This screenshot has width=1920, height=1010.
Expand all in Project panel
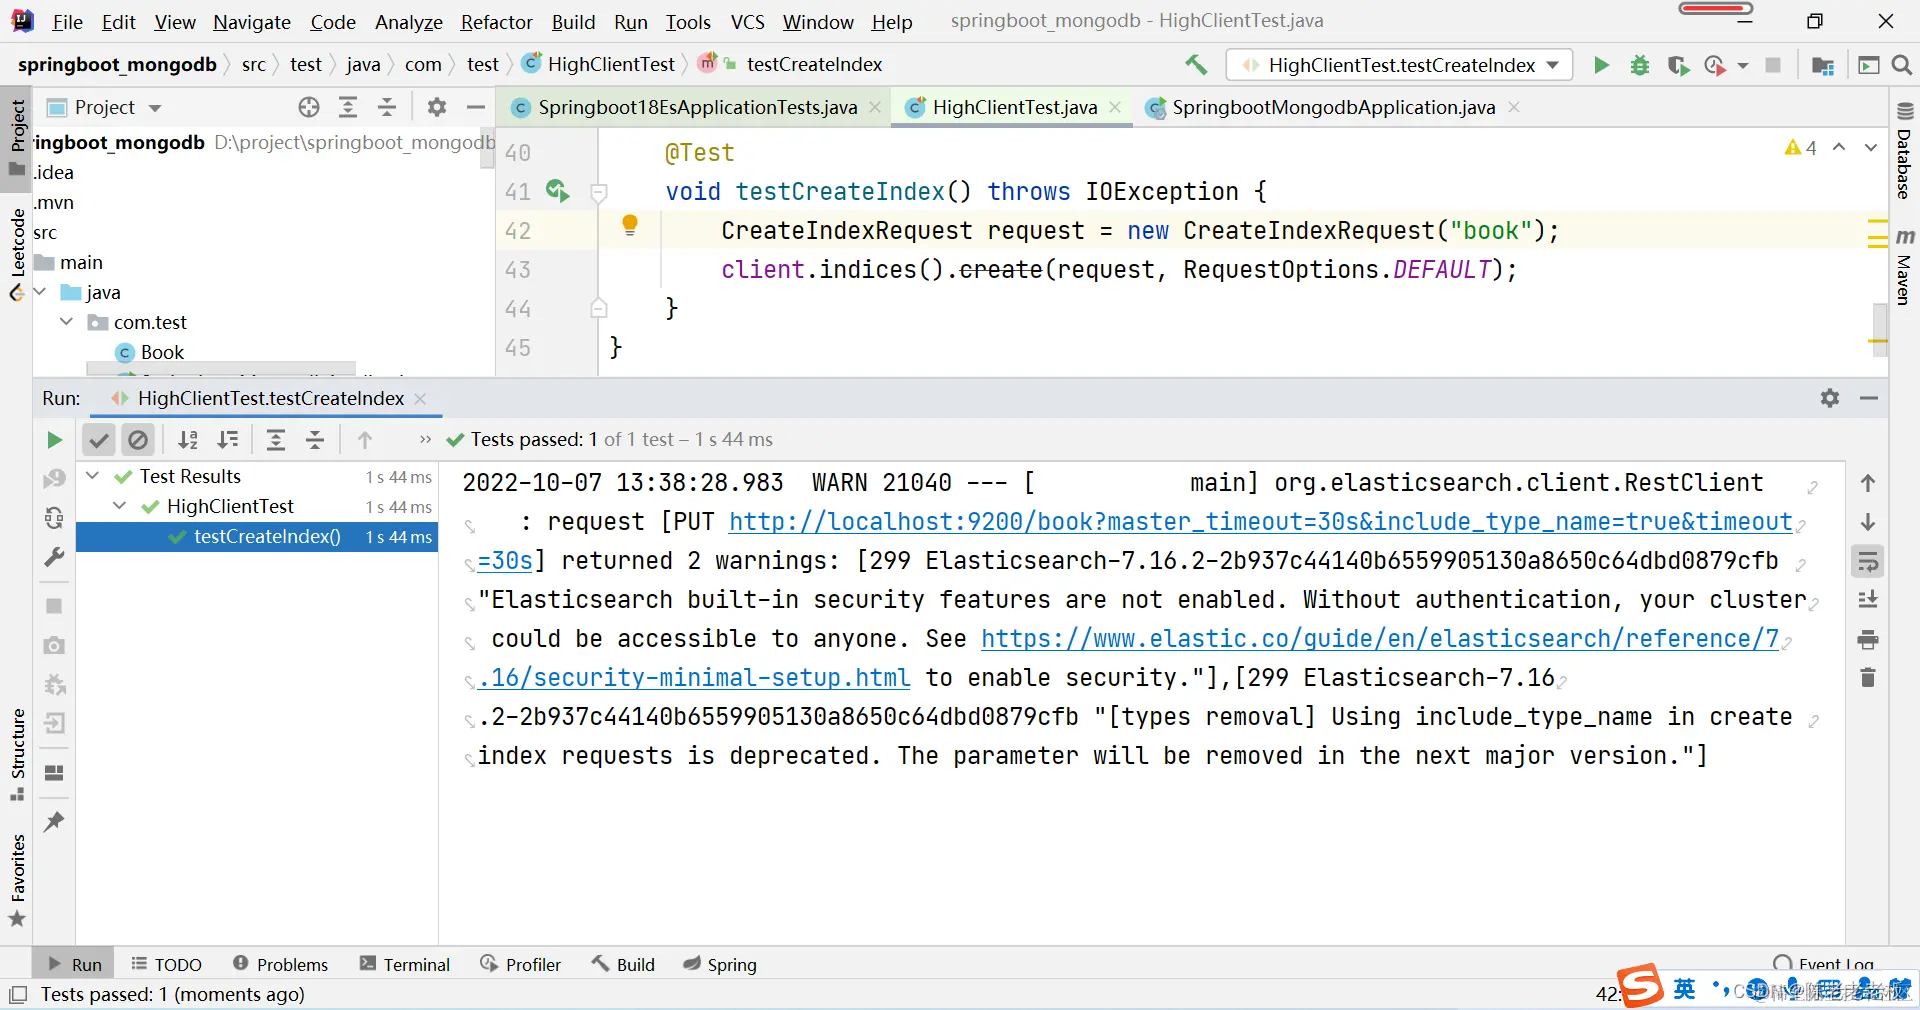(x=348, y=107)
